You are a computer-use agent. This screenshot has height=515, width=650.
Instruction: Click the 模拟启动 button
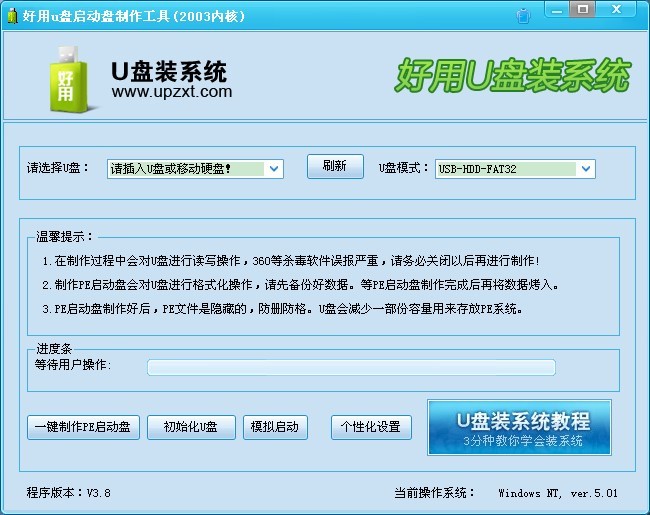click(275, 427)
